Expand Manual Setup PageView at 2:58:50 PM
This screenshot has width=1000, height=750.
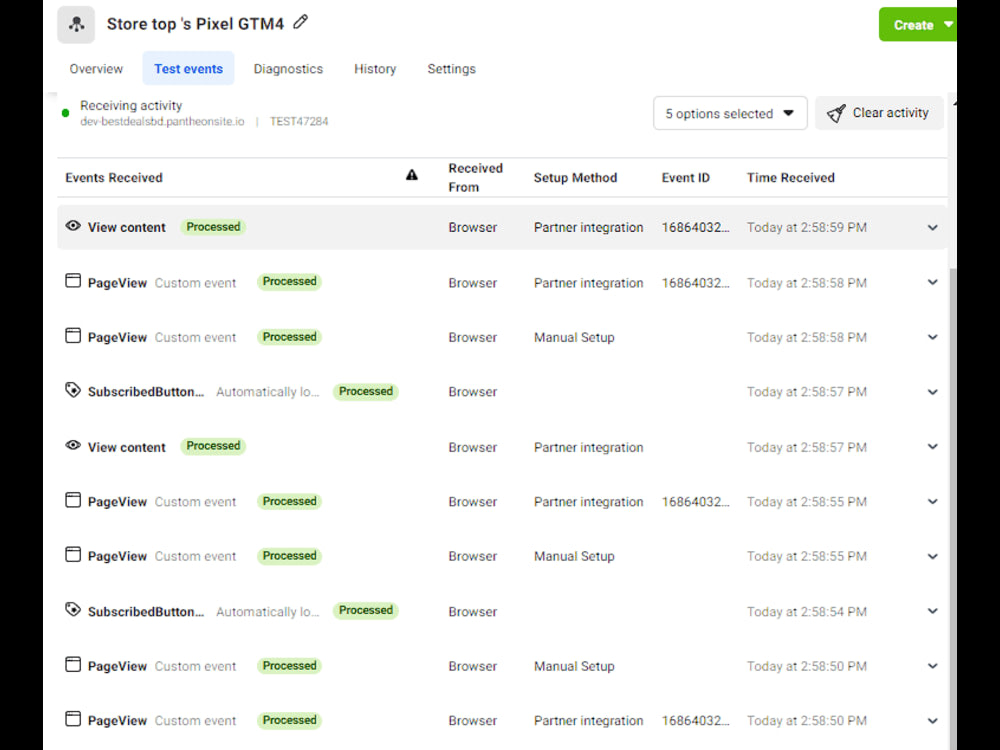932,666
